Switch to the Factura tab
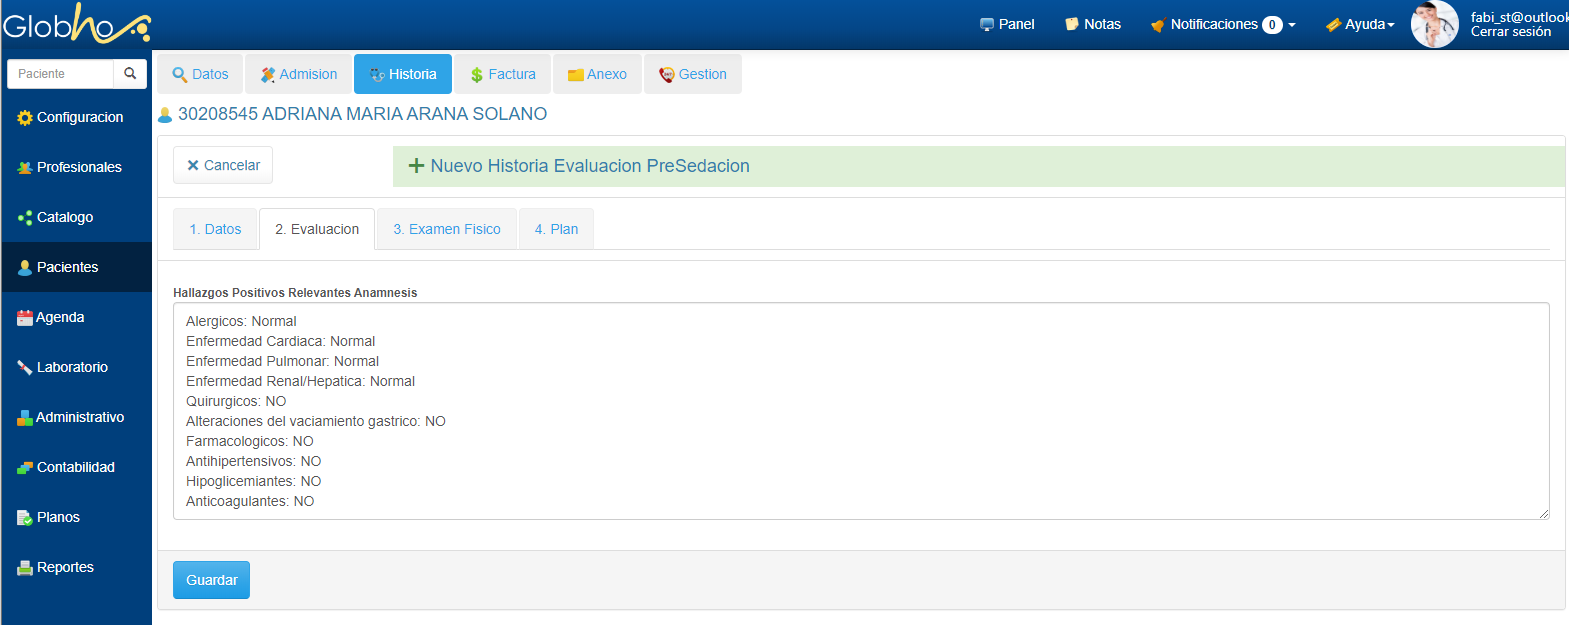This screenshot has width=1569, height=625. tap(503, 74)
